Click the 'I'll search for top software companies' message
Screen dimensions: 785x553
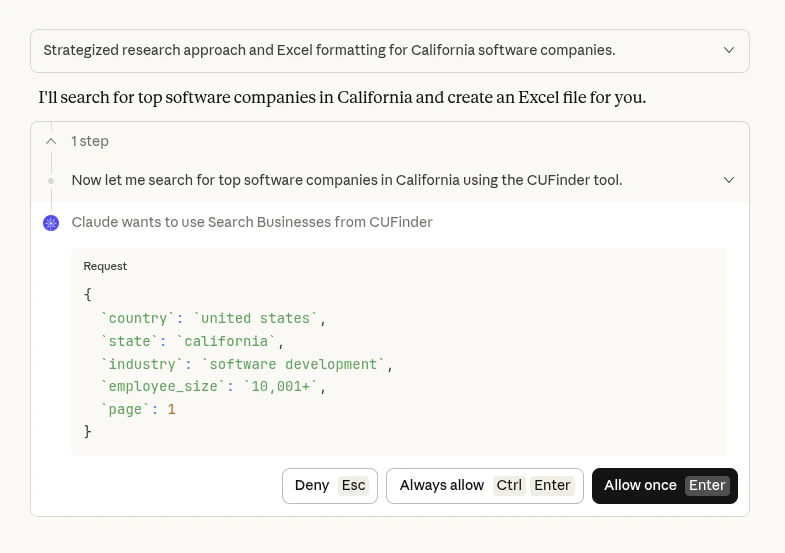(x=342, y=97)
